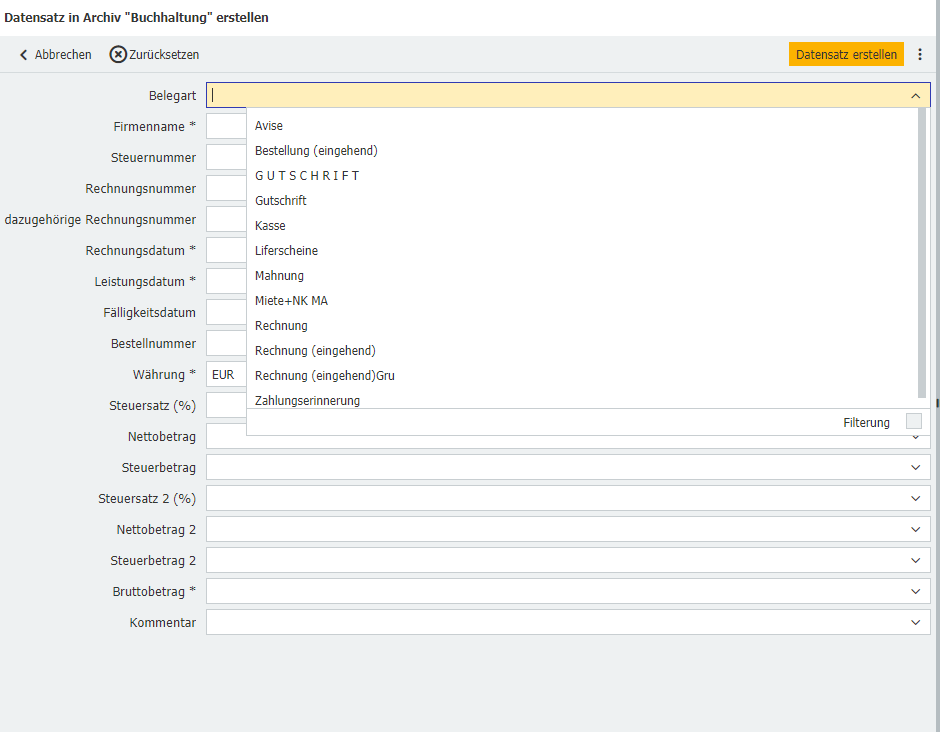Image resolution: width=940 pixels, height=732 pixels.
Task: Click the Abbrechen back arrow icon
Action: point(24,55)
